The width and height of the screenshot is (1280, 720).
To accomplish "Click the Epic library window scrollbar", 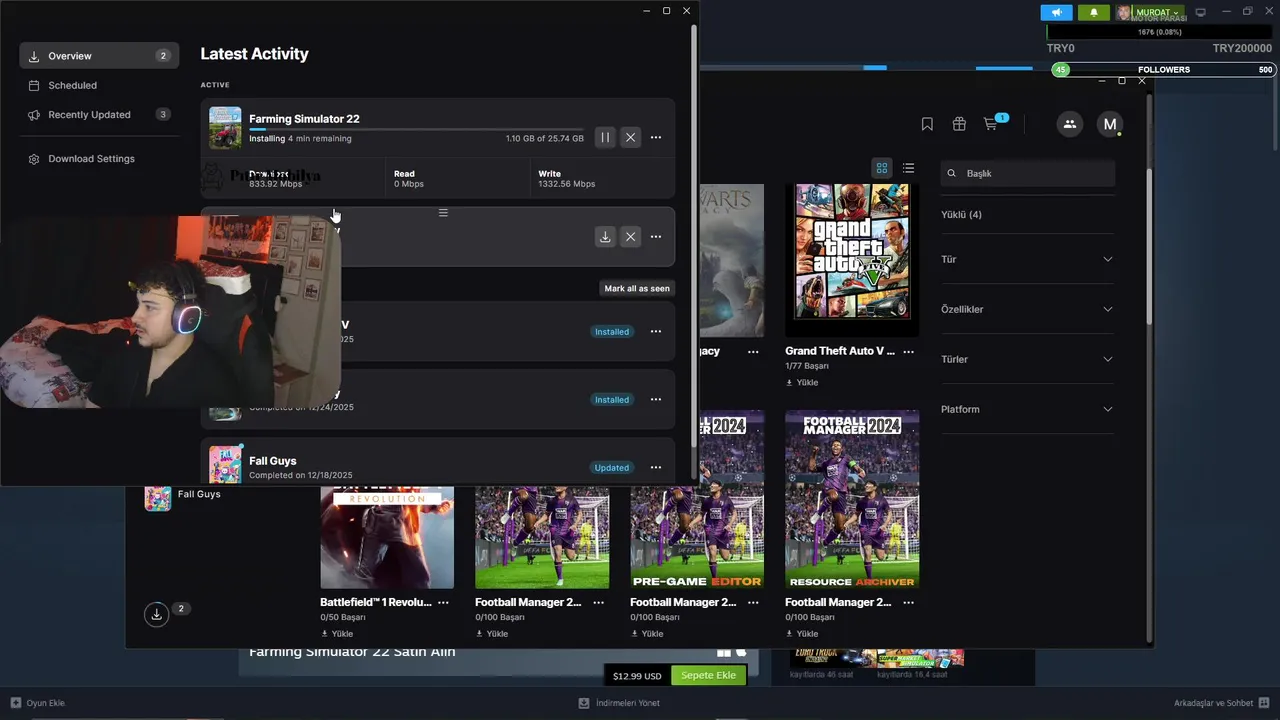I will 1149,246.
